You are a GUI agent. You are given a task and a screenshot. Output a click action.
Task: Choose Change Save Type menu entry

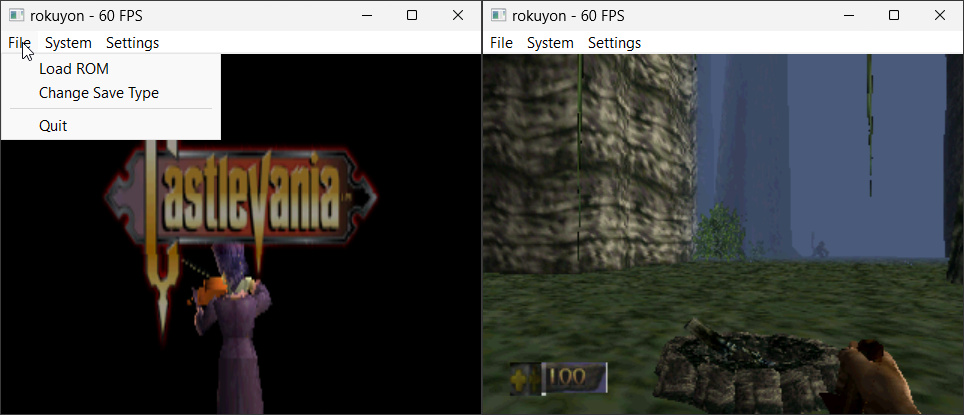point(111,93)
